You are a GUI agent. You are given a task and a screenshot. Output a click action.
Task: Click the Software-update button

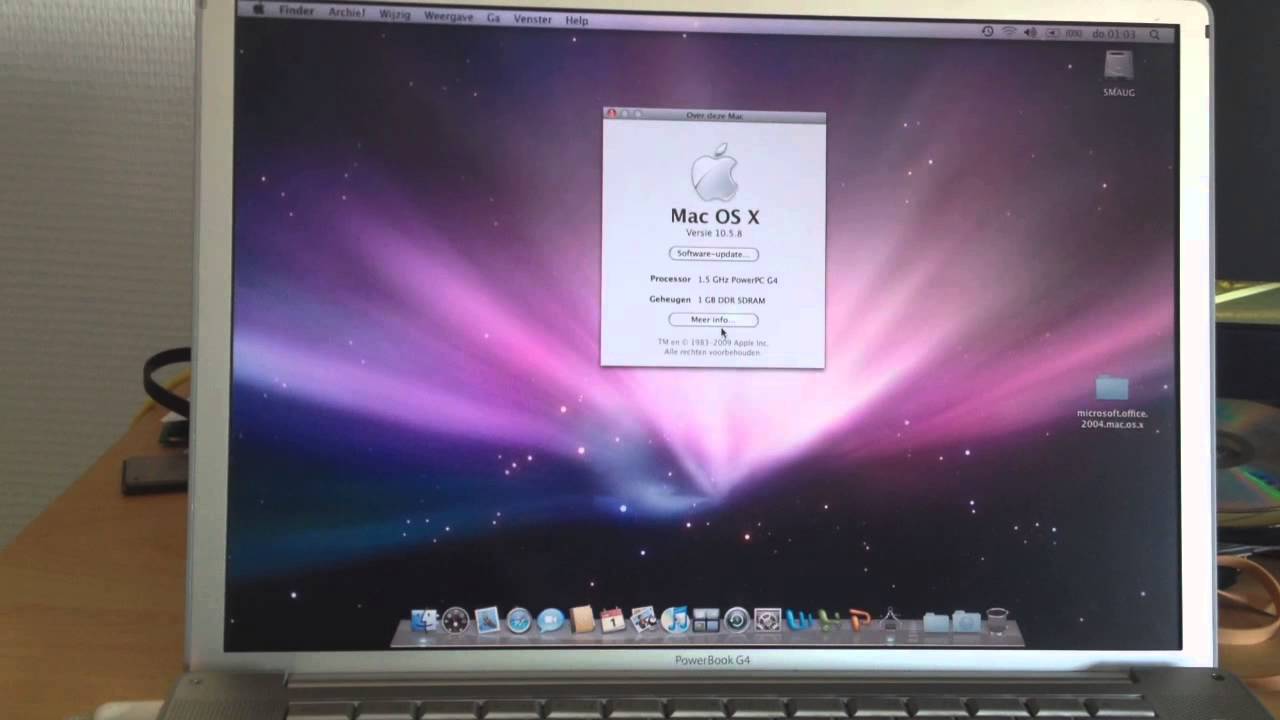click(713, 254)
